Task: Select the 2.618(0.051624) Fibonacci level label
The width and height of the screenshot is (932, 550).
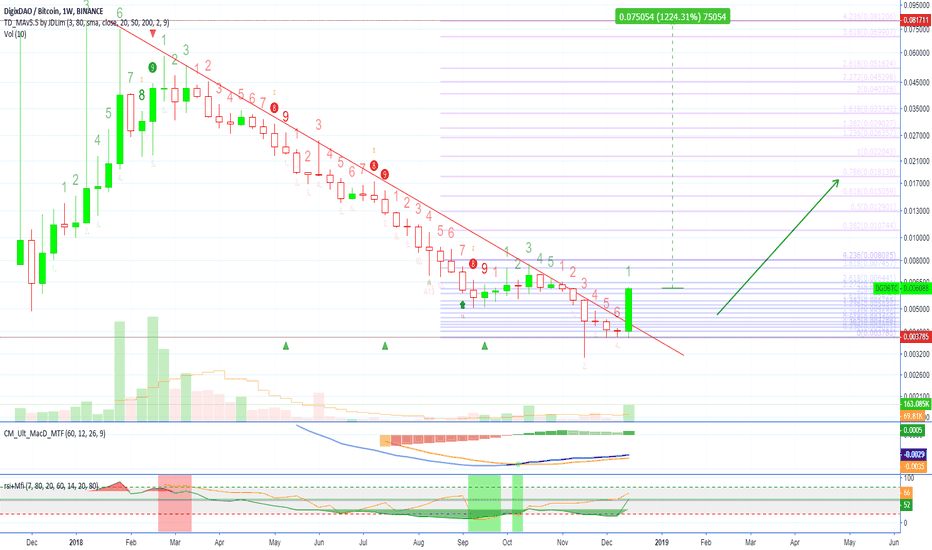Action: click(869, 64)
